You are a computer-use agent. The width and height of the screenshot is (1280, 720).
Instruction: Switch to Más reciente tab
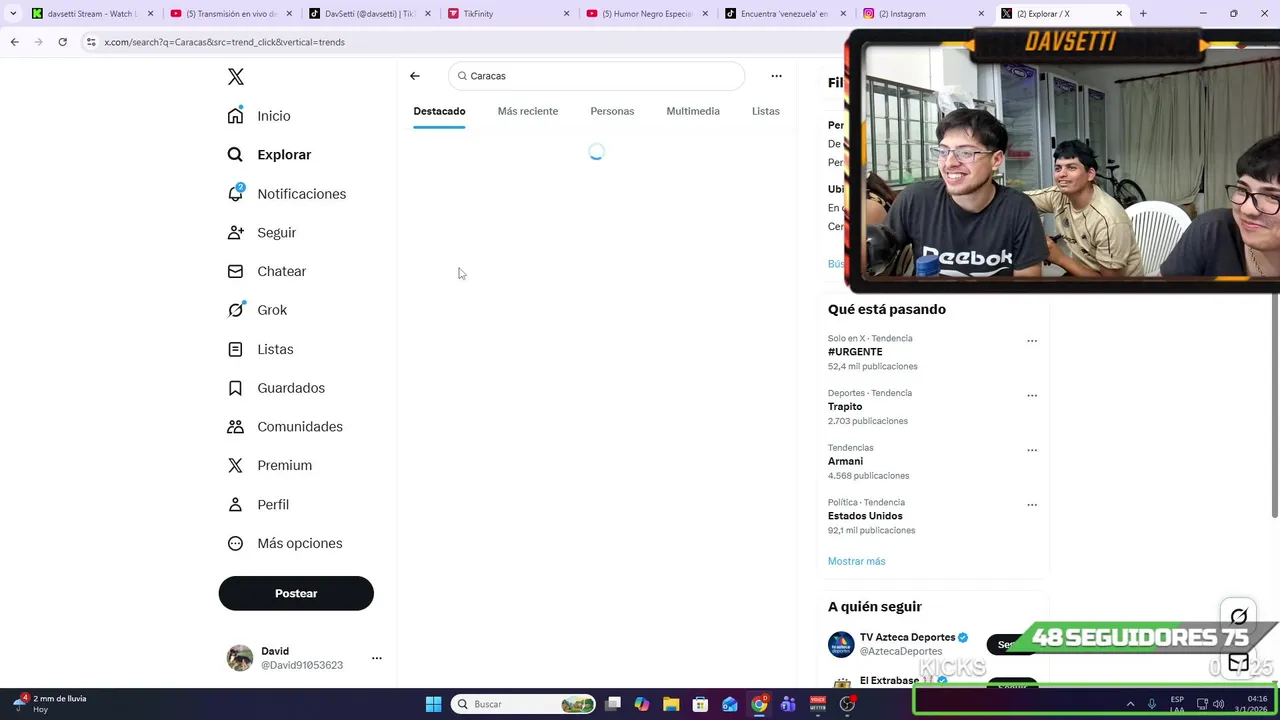(x=528, y=111)
